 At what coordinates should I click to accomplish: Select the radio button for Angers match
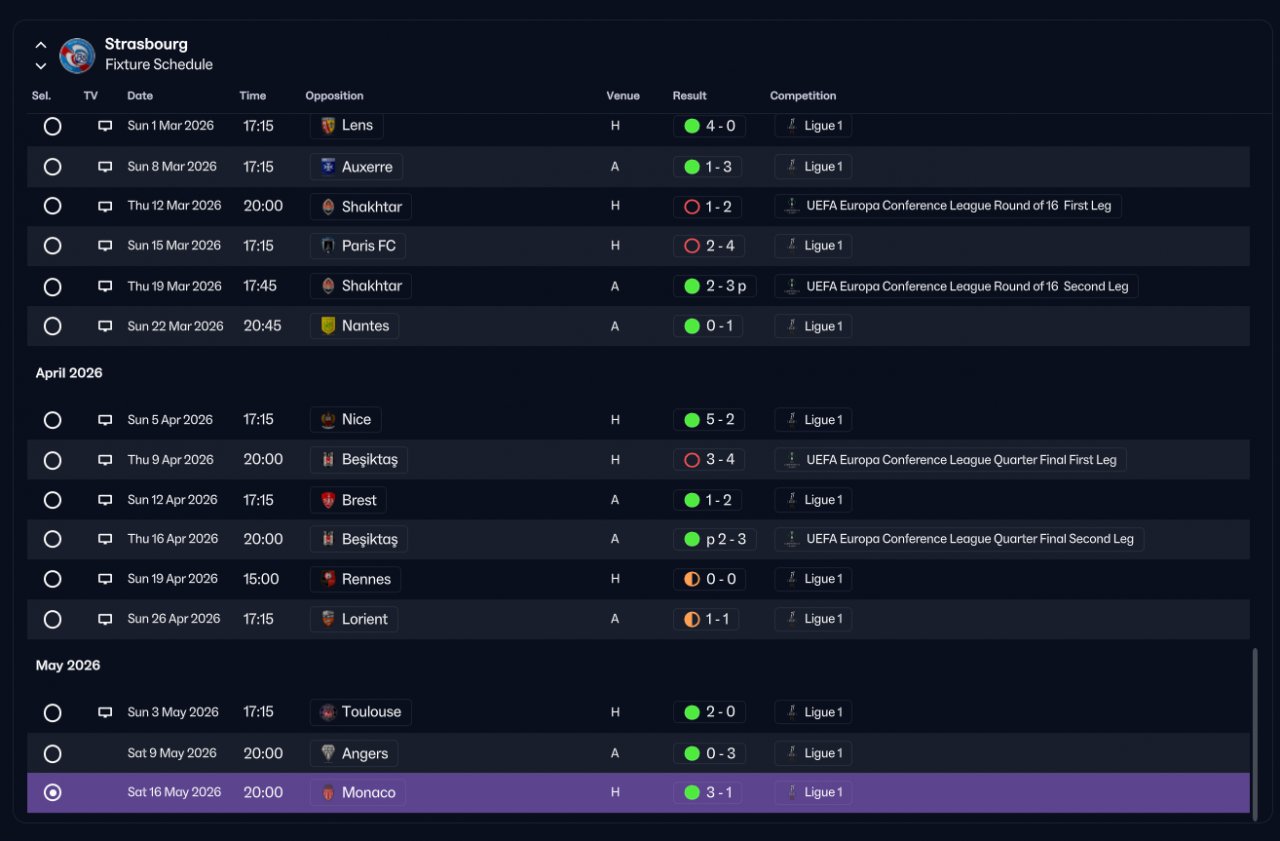point(52,753)
